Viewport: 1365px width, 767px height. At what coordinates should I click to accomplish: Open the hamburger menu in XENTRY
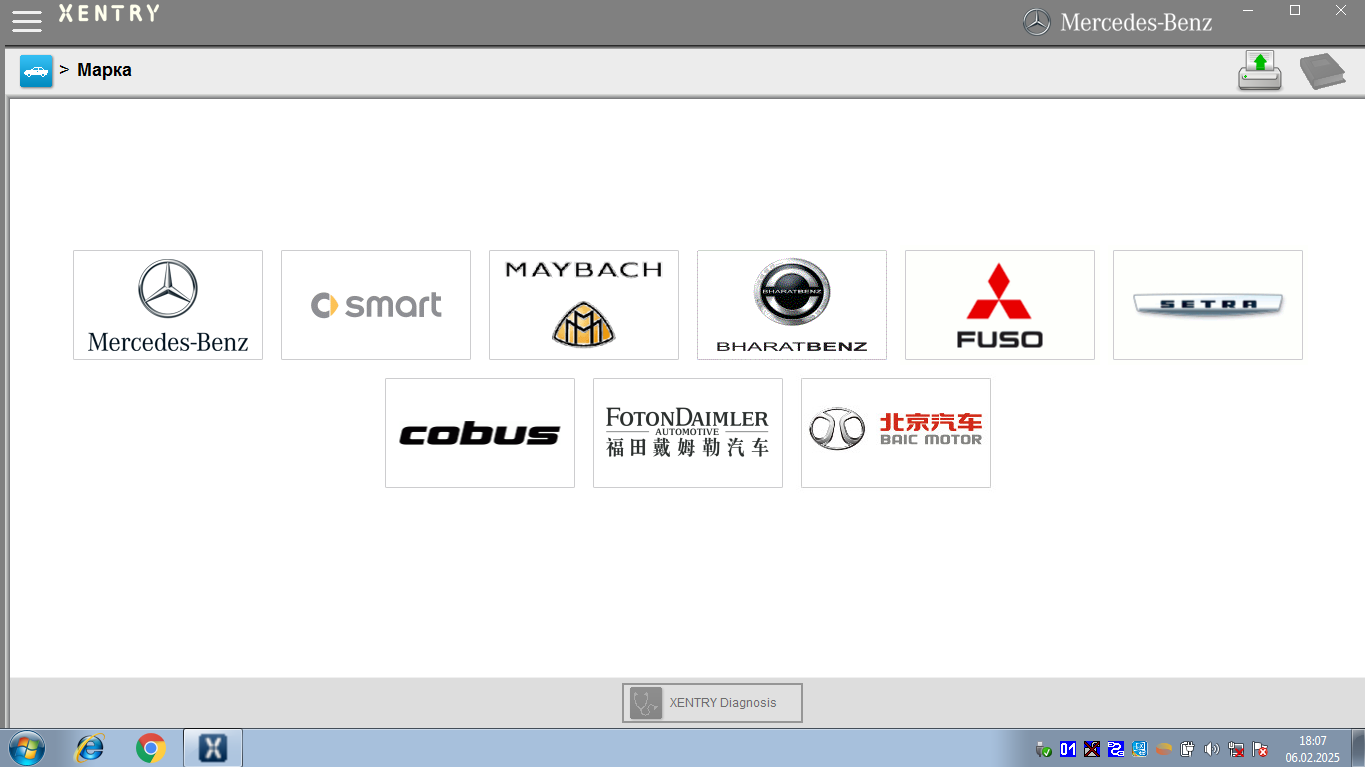[27, 21]
